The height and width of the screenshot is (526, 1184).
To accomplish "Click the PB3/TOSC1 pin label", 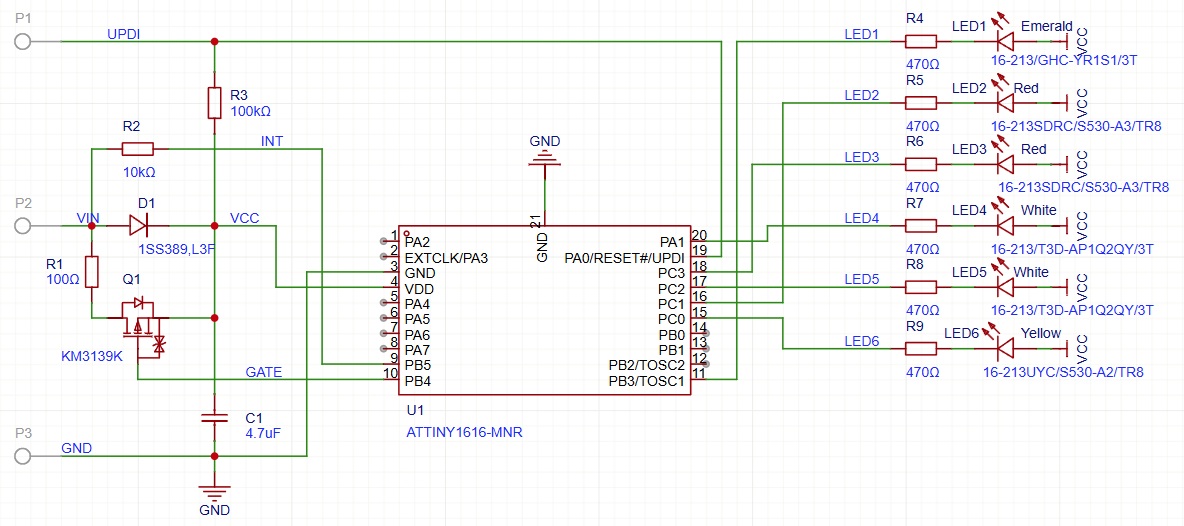I will [x=646, y=380].
